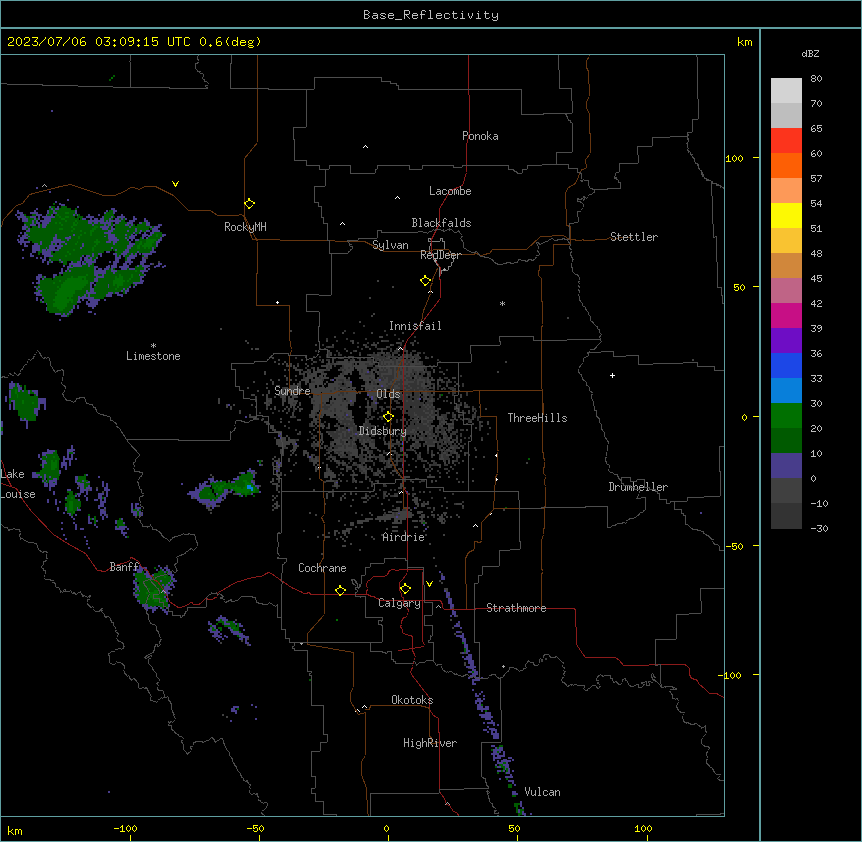
Task: Click the orange 60-57 dBZ legend band
Action: pyautogui.click(x=786, y=165)
